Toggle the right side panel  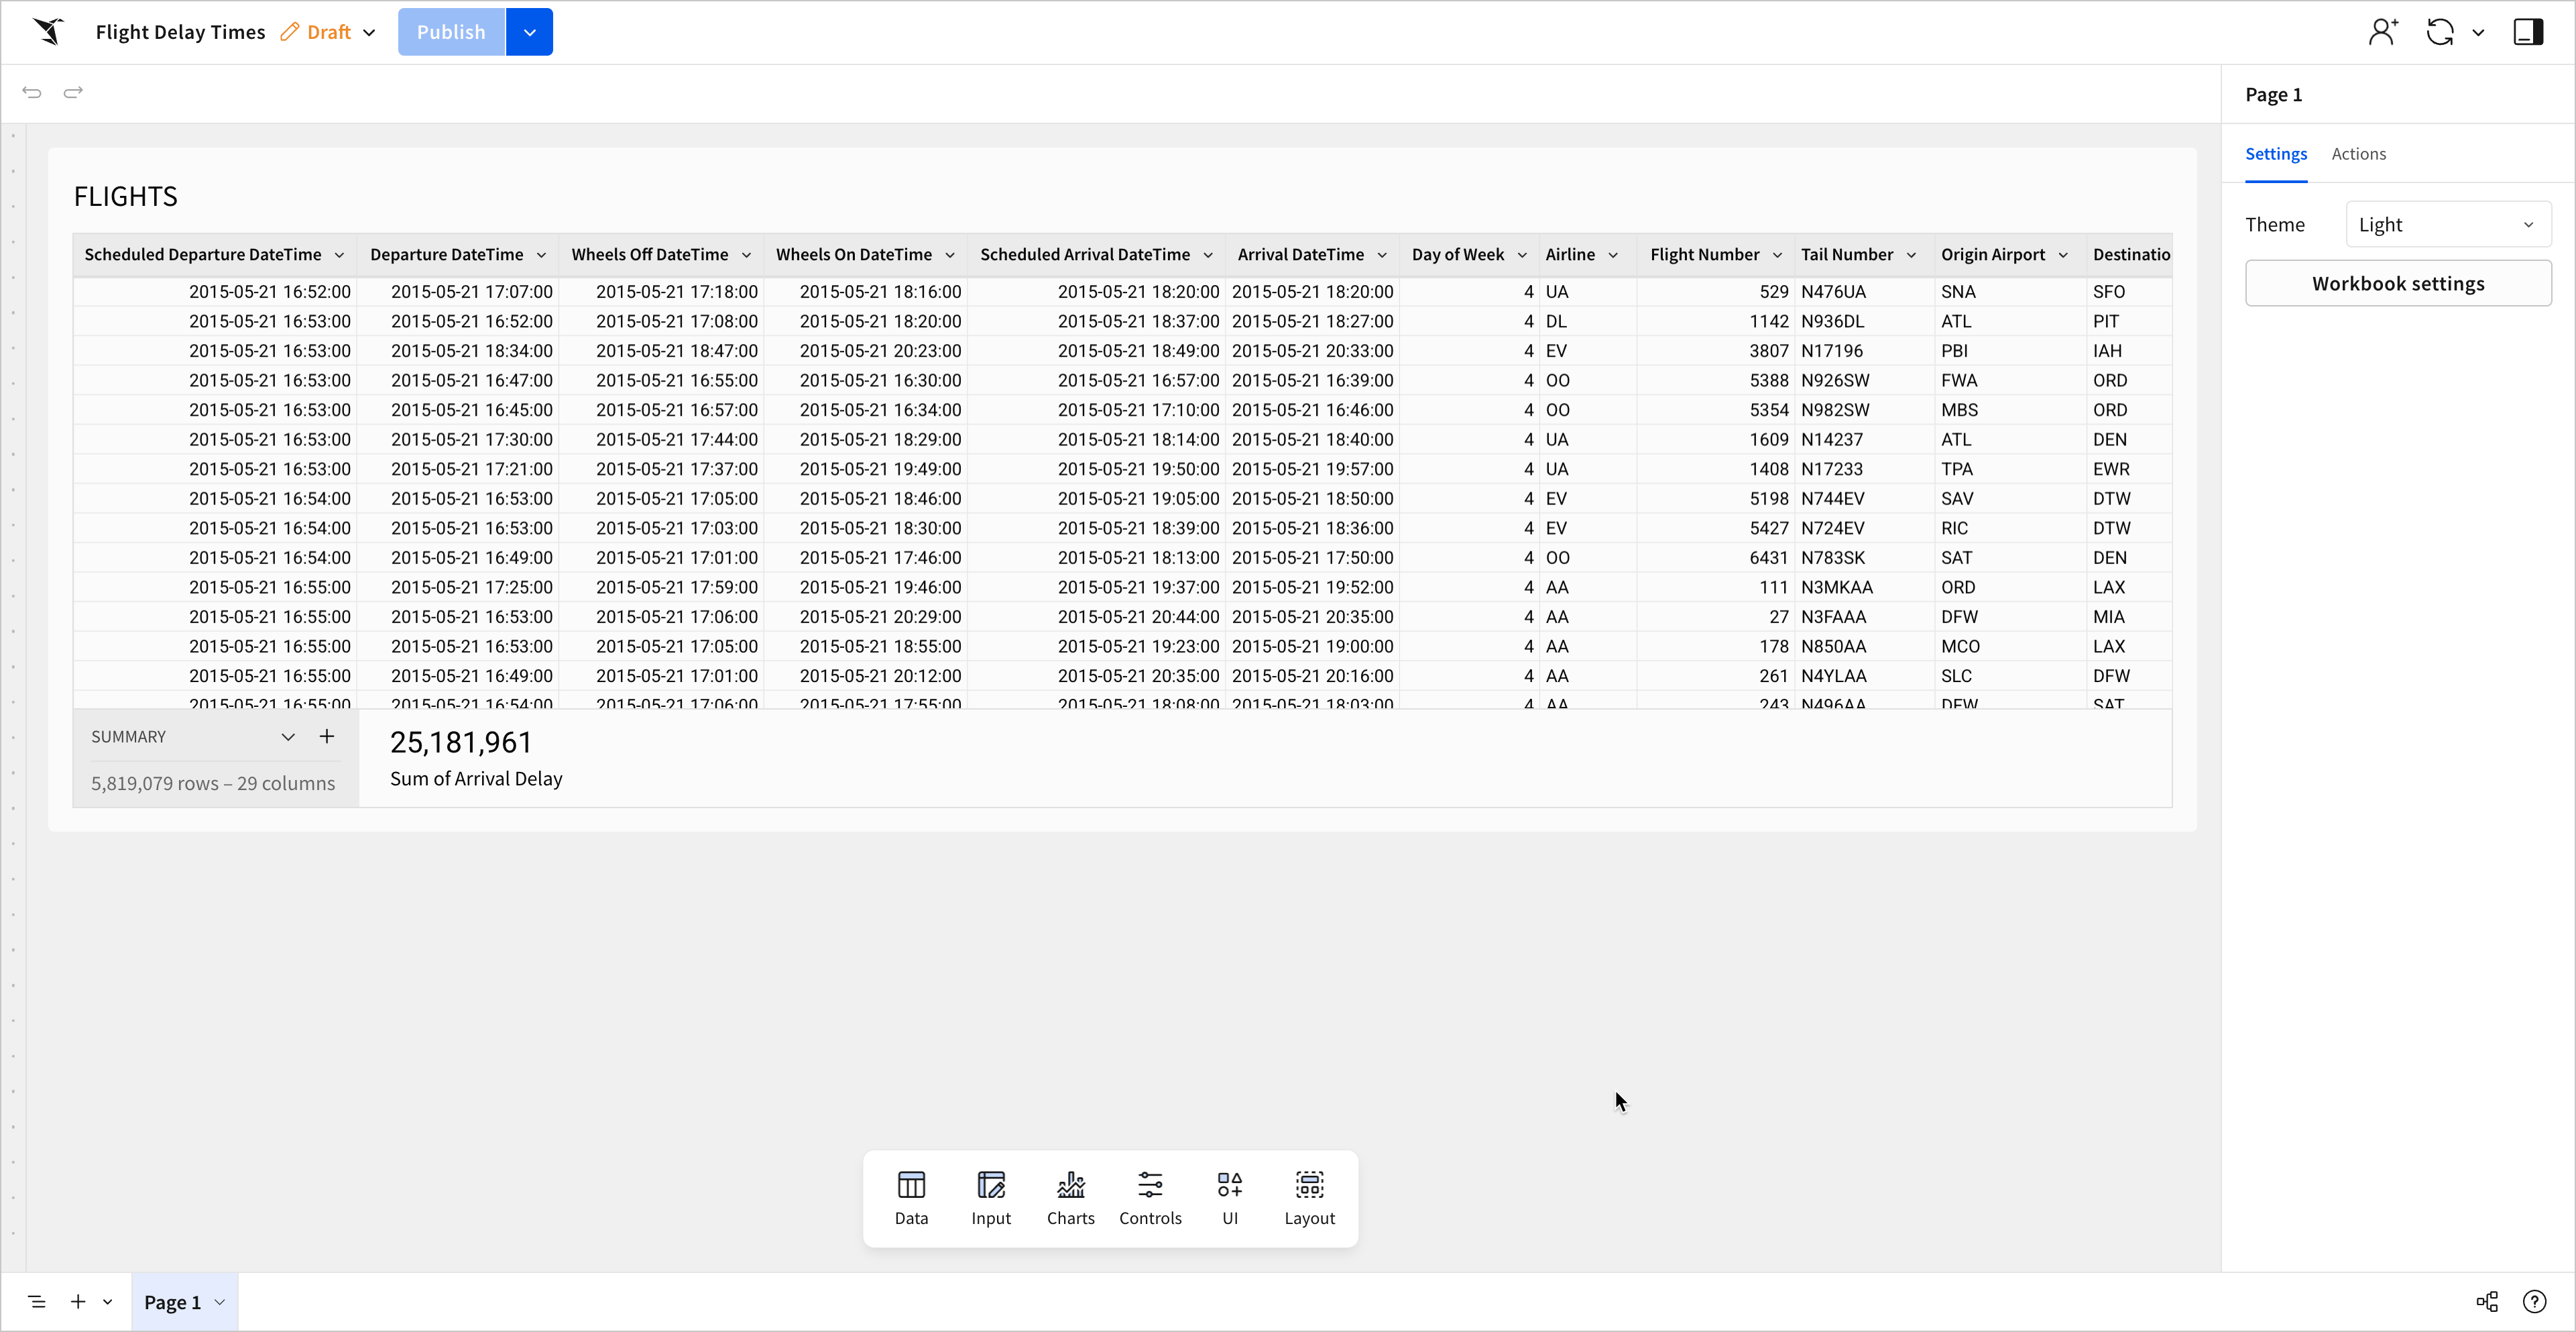tap(2528, 32)
